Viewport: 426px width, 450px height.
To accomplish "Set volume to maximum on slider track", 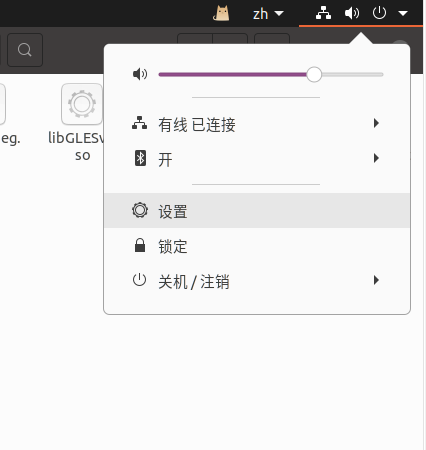I will pos(381,74).
